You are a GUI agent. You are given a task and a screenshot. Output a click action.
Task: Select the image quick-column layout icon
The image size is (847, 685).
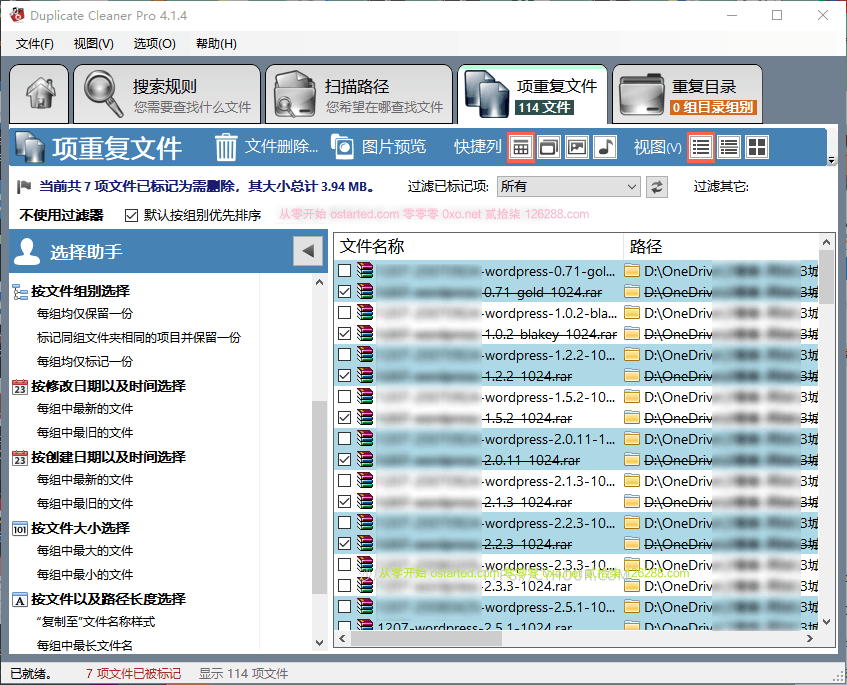coord(577,147)
